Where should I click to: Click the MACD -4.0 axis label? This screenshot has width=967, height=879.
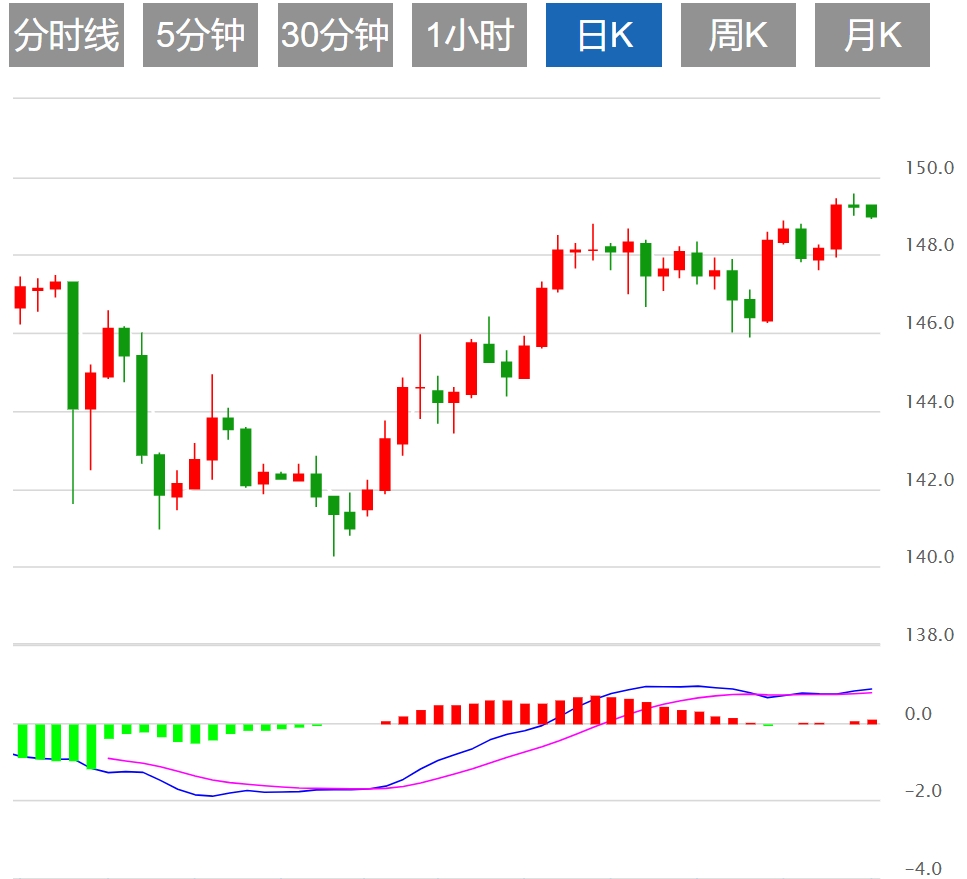click(923, 869)
